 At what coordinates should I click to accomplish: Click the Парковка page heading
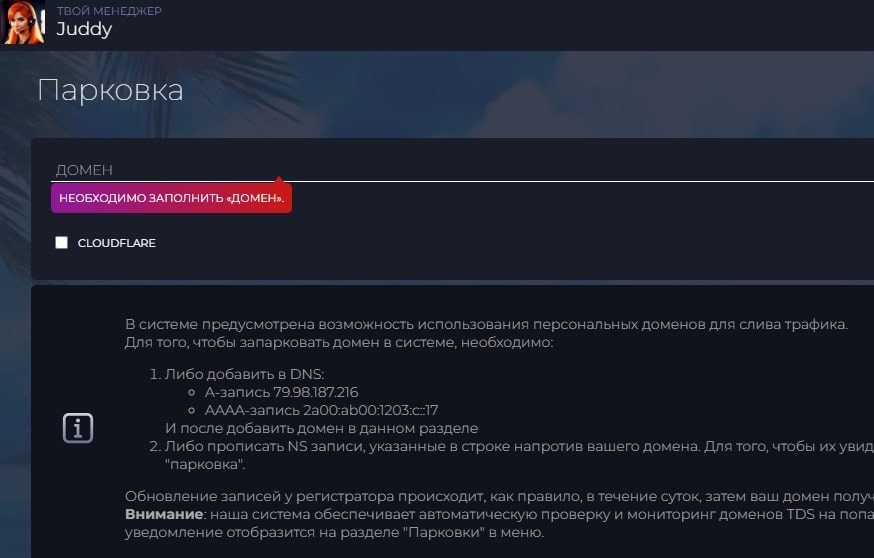110,91
